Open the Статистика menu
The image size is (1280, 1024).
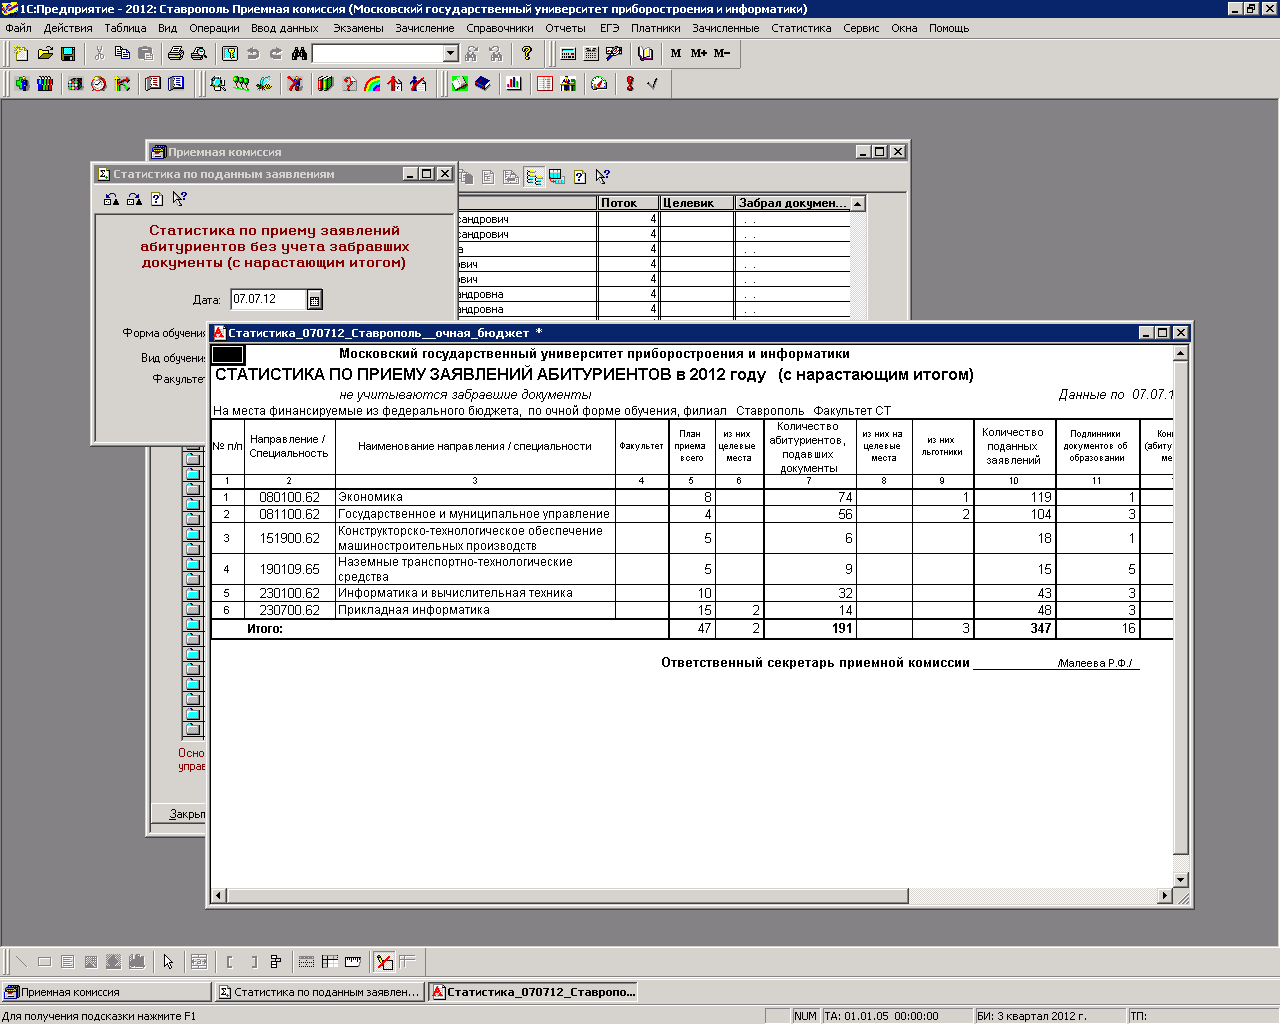click(x=801, y=28)
